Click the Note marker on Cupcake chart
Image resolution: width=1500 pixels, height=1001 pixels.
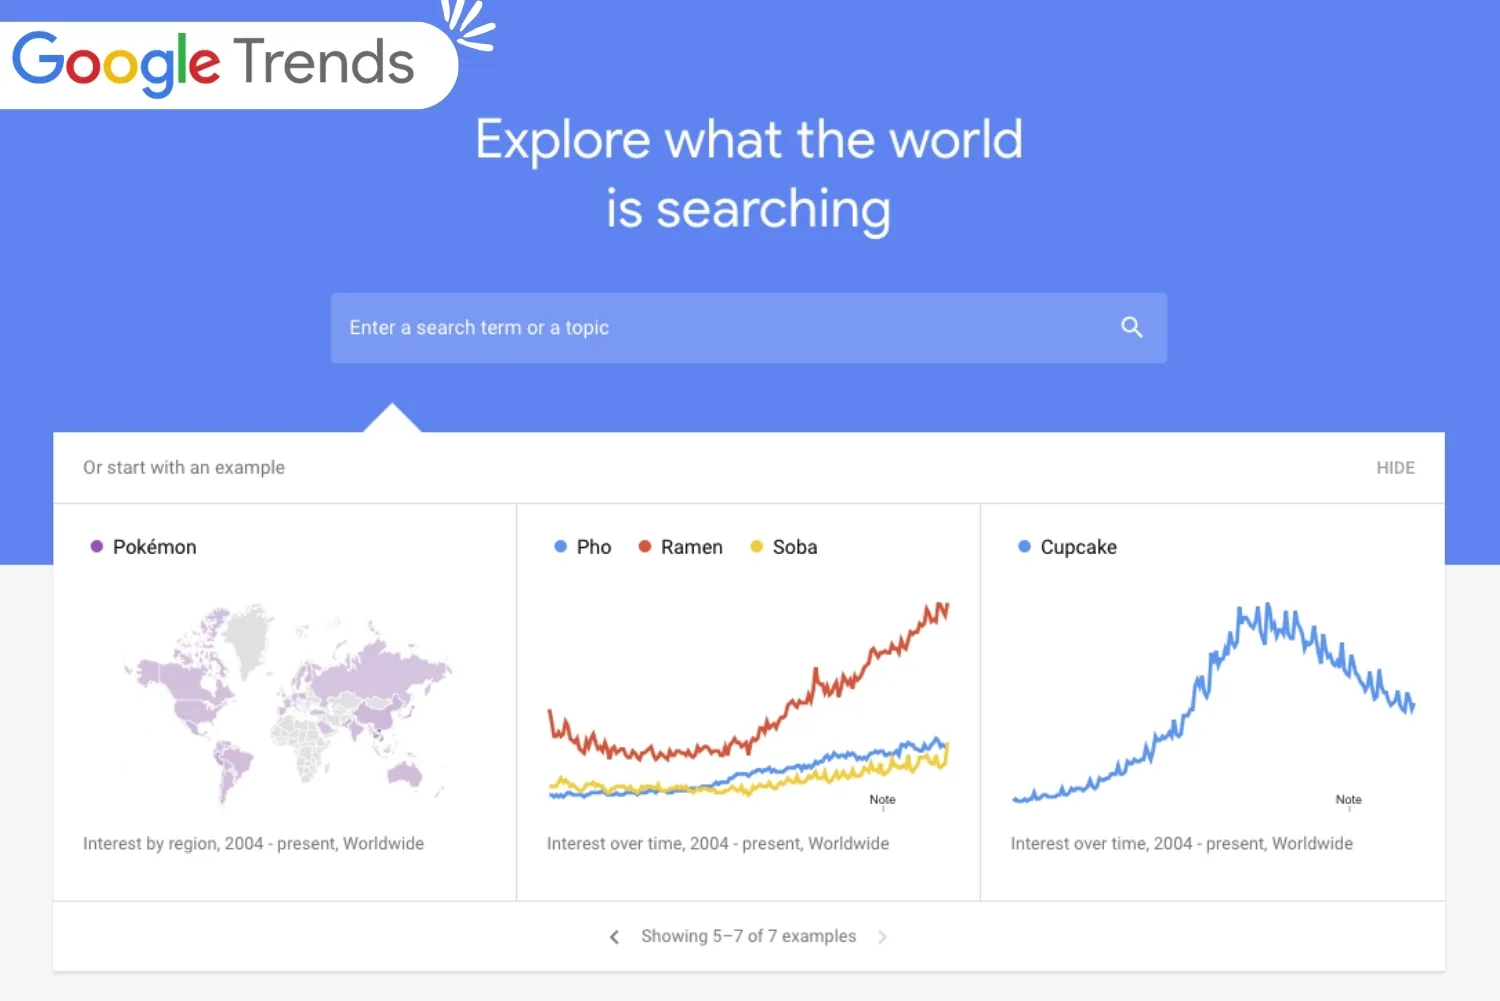coord(1348,800)
